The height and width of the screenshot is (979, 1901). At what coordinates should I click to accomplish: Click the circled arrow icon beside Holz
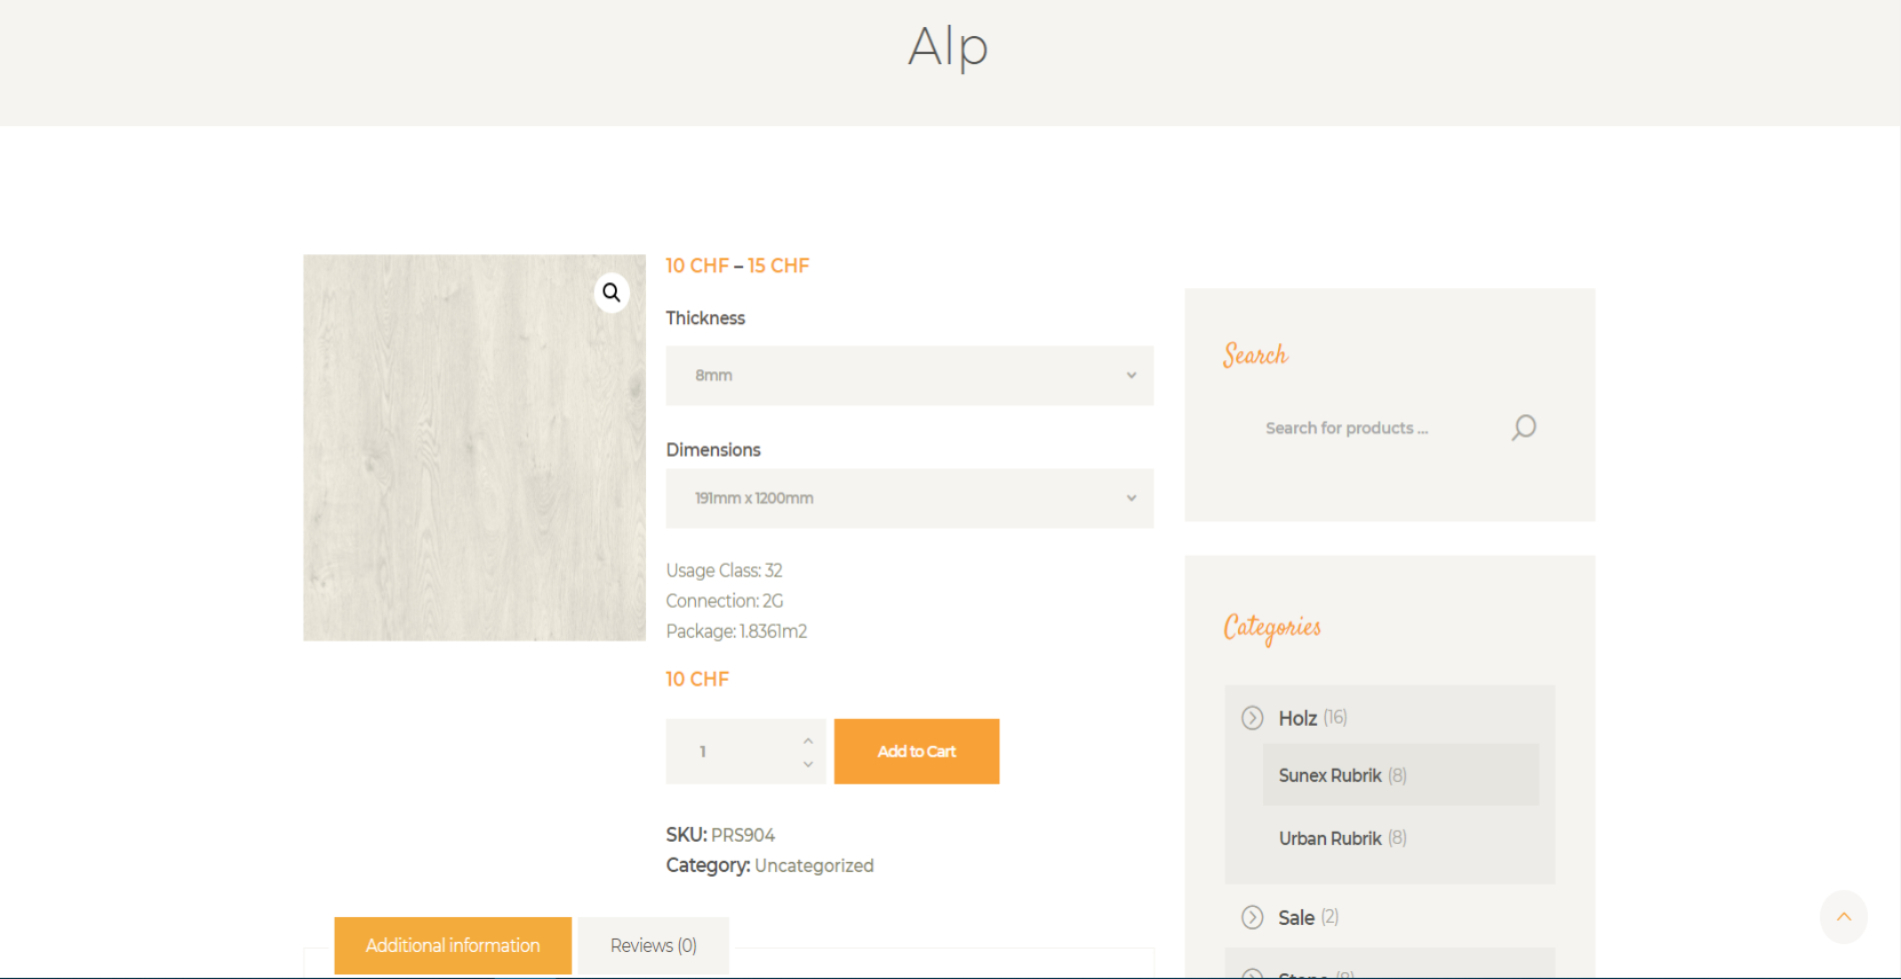(x=1252, y=718)
